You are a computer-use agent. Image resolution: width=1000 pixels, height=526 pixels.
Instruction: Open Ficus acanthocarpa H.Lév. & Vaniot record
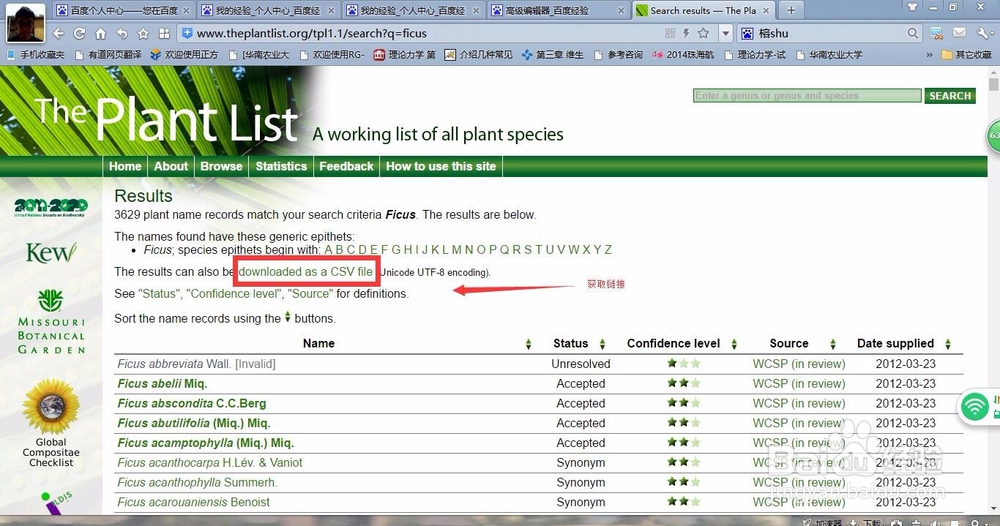210,463
